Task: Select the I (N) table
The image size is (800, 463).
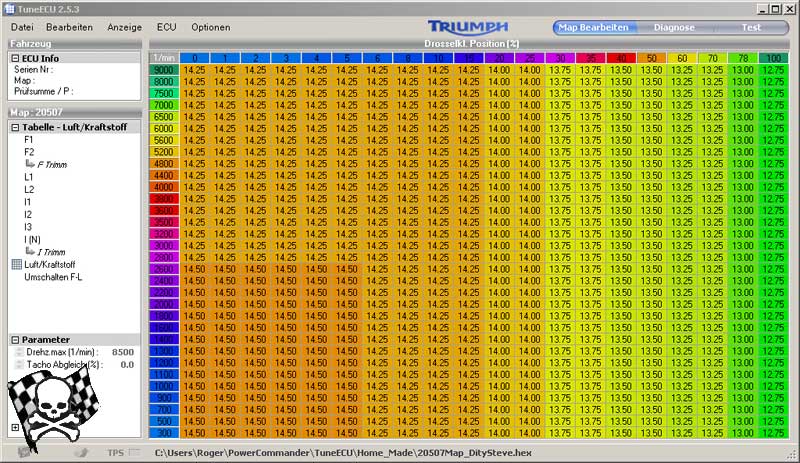Action: [x=32, y=239]
